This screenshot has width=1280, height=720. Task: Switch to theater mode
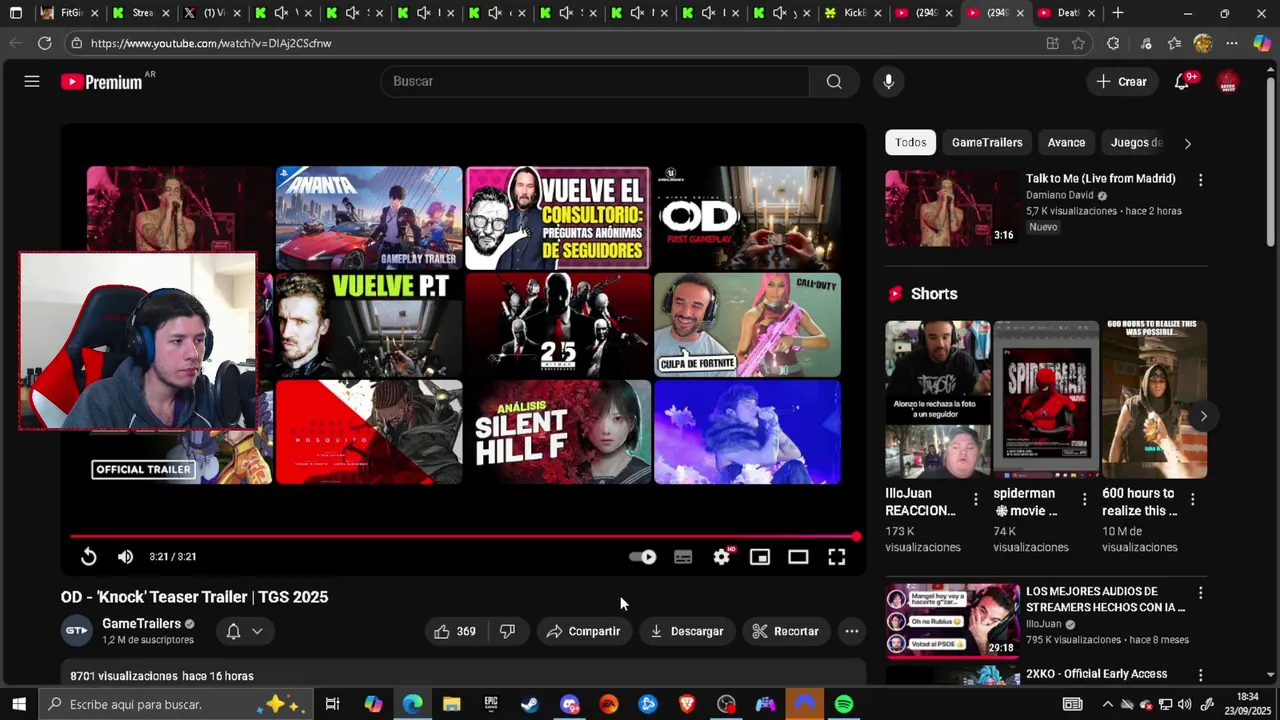tap(798, 557)
